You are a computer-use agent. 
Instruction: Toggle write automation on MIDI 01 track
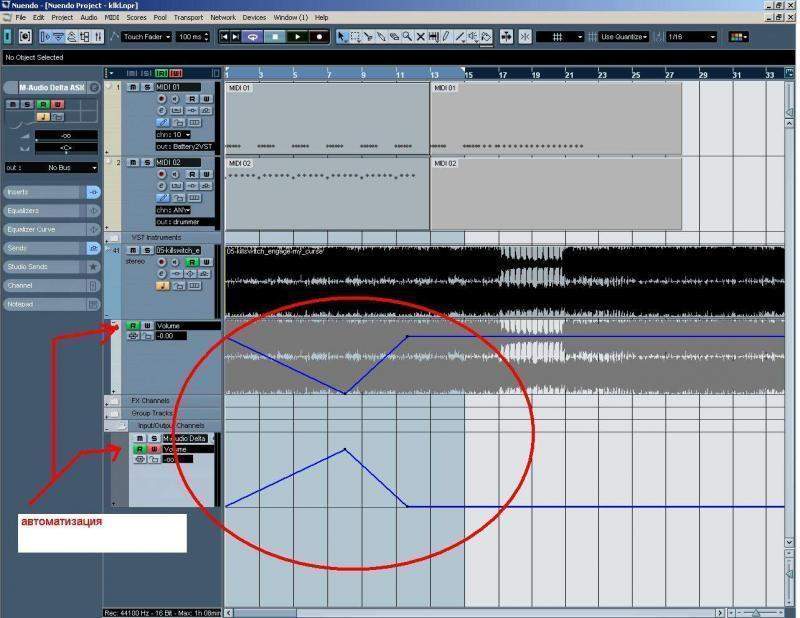206,98
